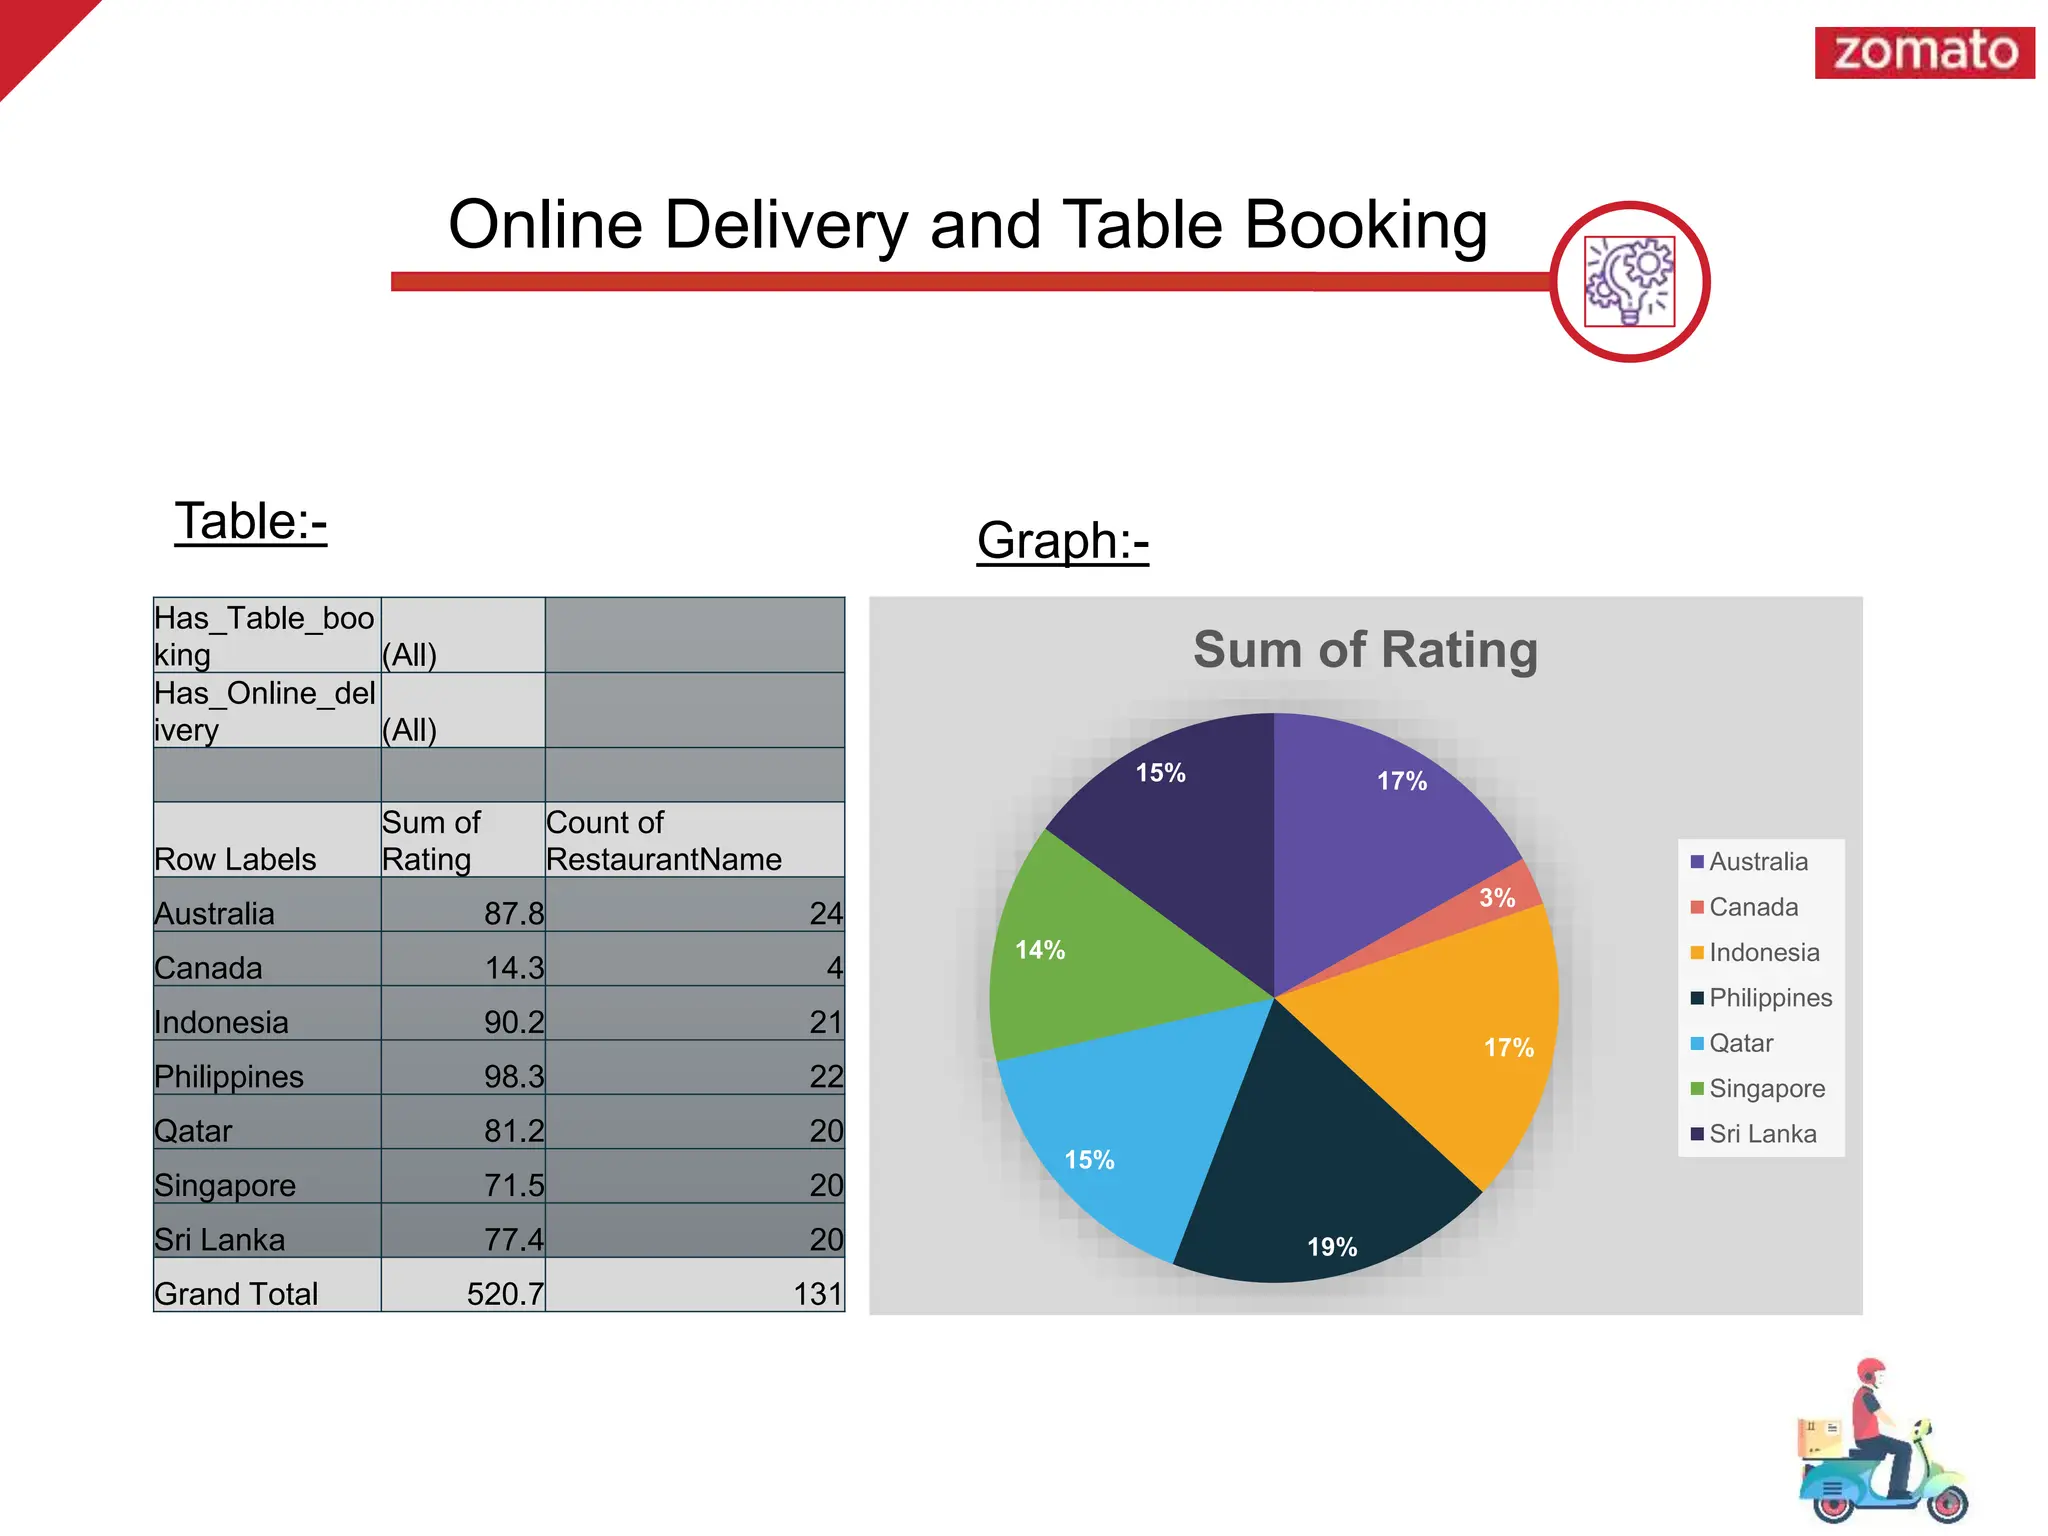Click the count 24 cell for Australia
The image size is (2048, 1536).
(695, 906)
